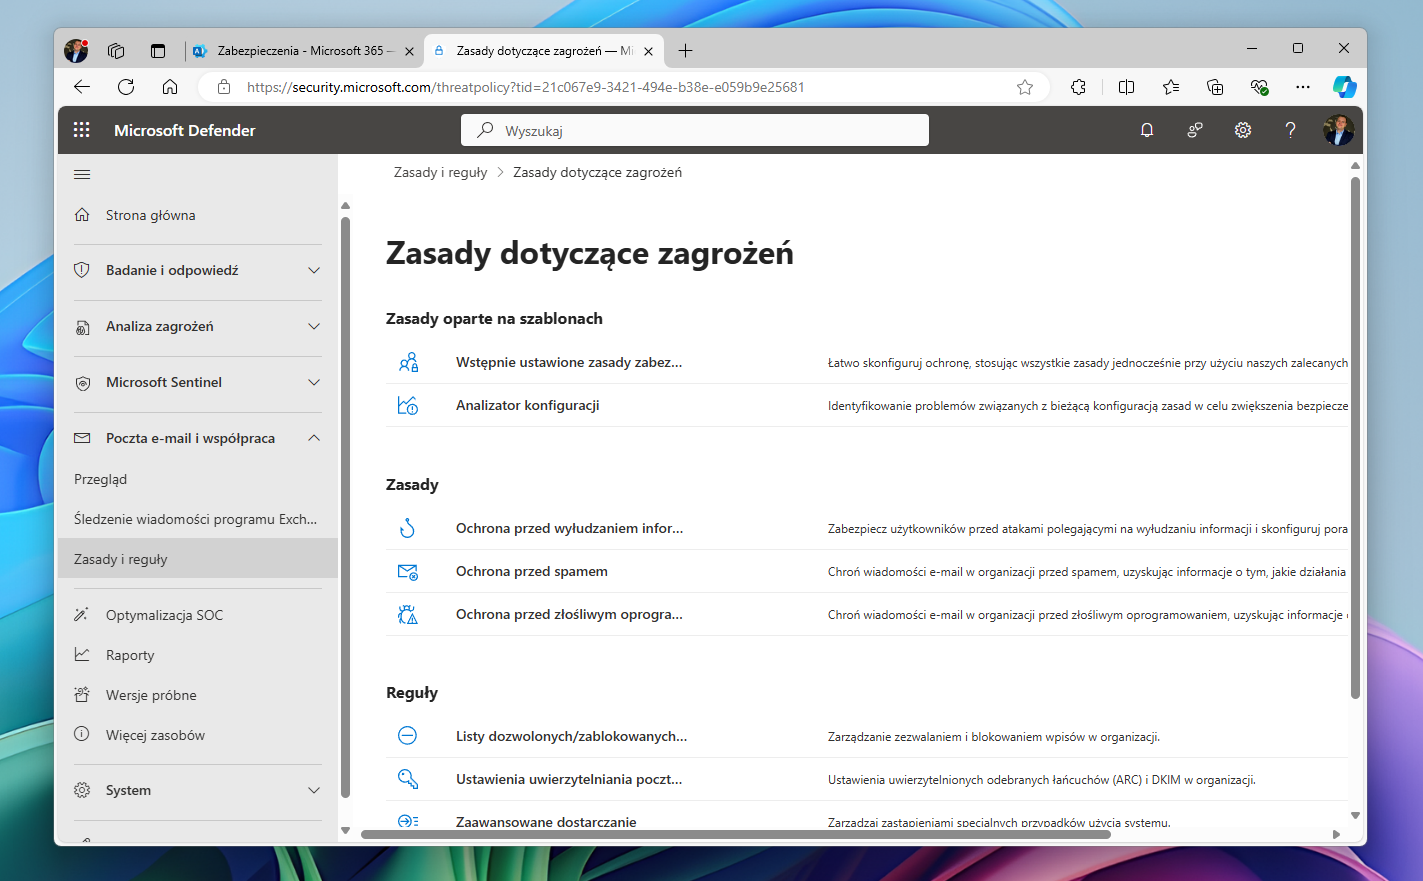This screenshot has width=1423, height=881.
Task: Click the browser address bar URL
Action: point(525,87)
